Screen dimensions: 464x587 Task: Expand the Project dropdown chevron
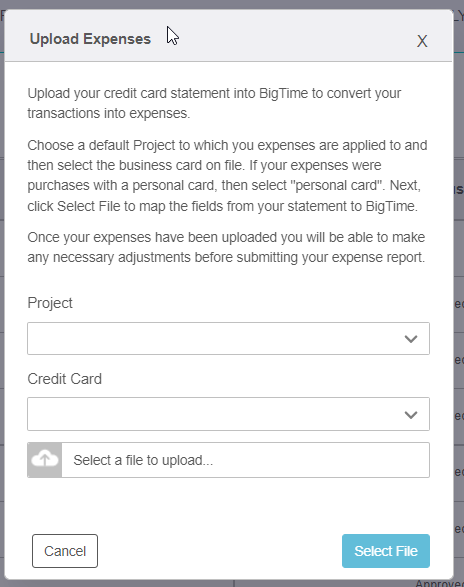click(x=411, y=339)
